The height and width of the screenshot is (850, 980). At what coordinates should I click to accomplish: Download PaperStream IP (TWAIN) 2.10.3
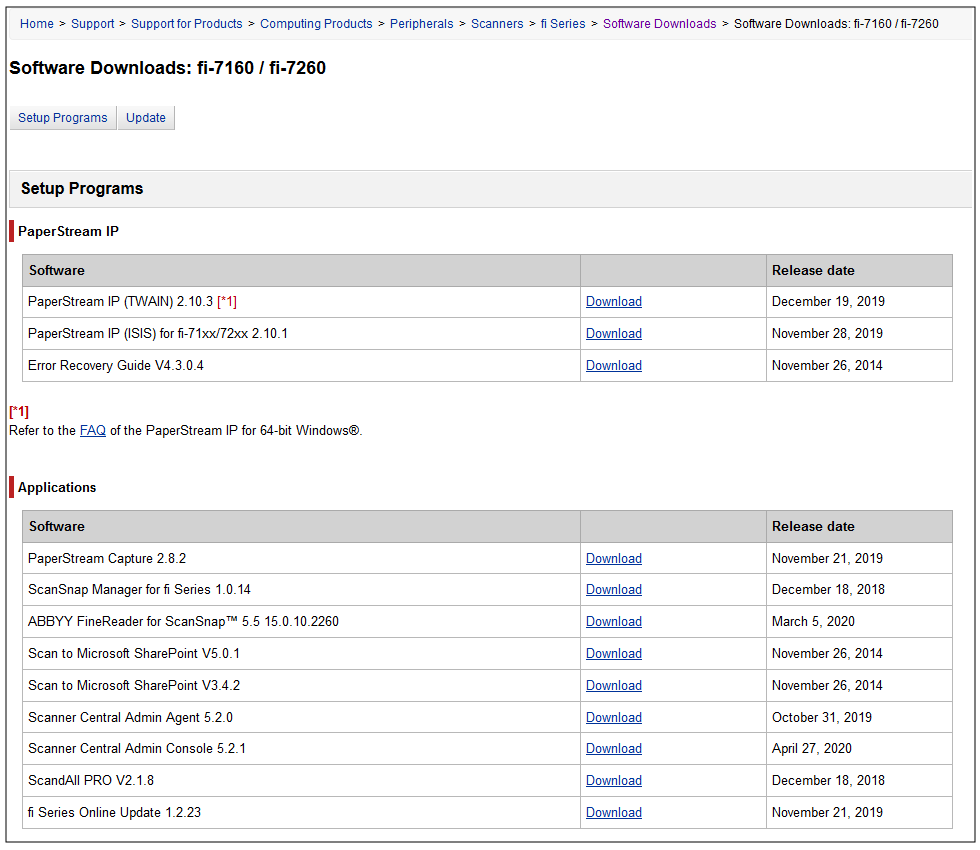[614, 302]
